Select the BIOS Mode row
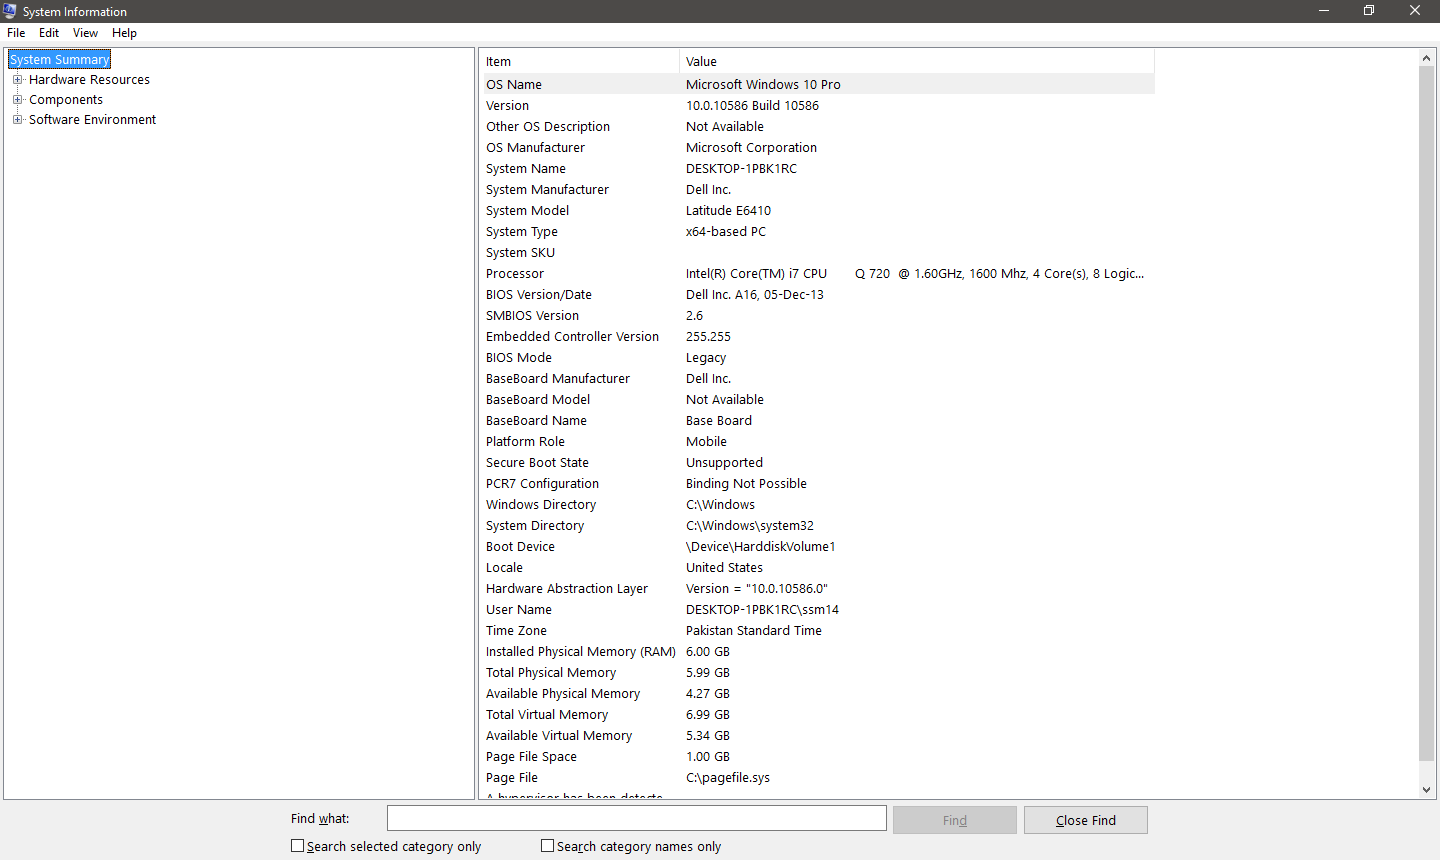 pyautogui.click(x=817, y=357)
